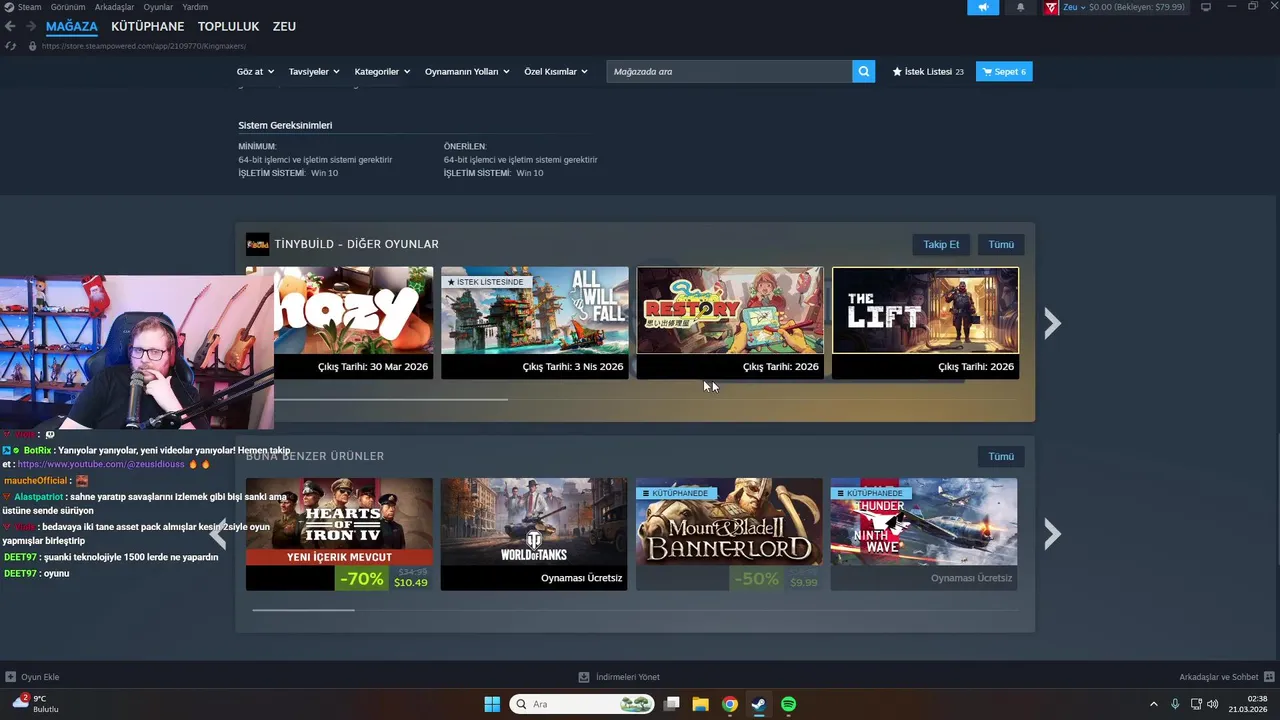1280x720 pixels.
Task: Open İndirmeleri Yönet downloads manager
Action: pos(619,677)
